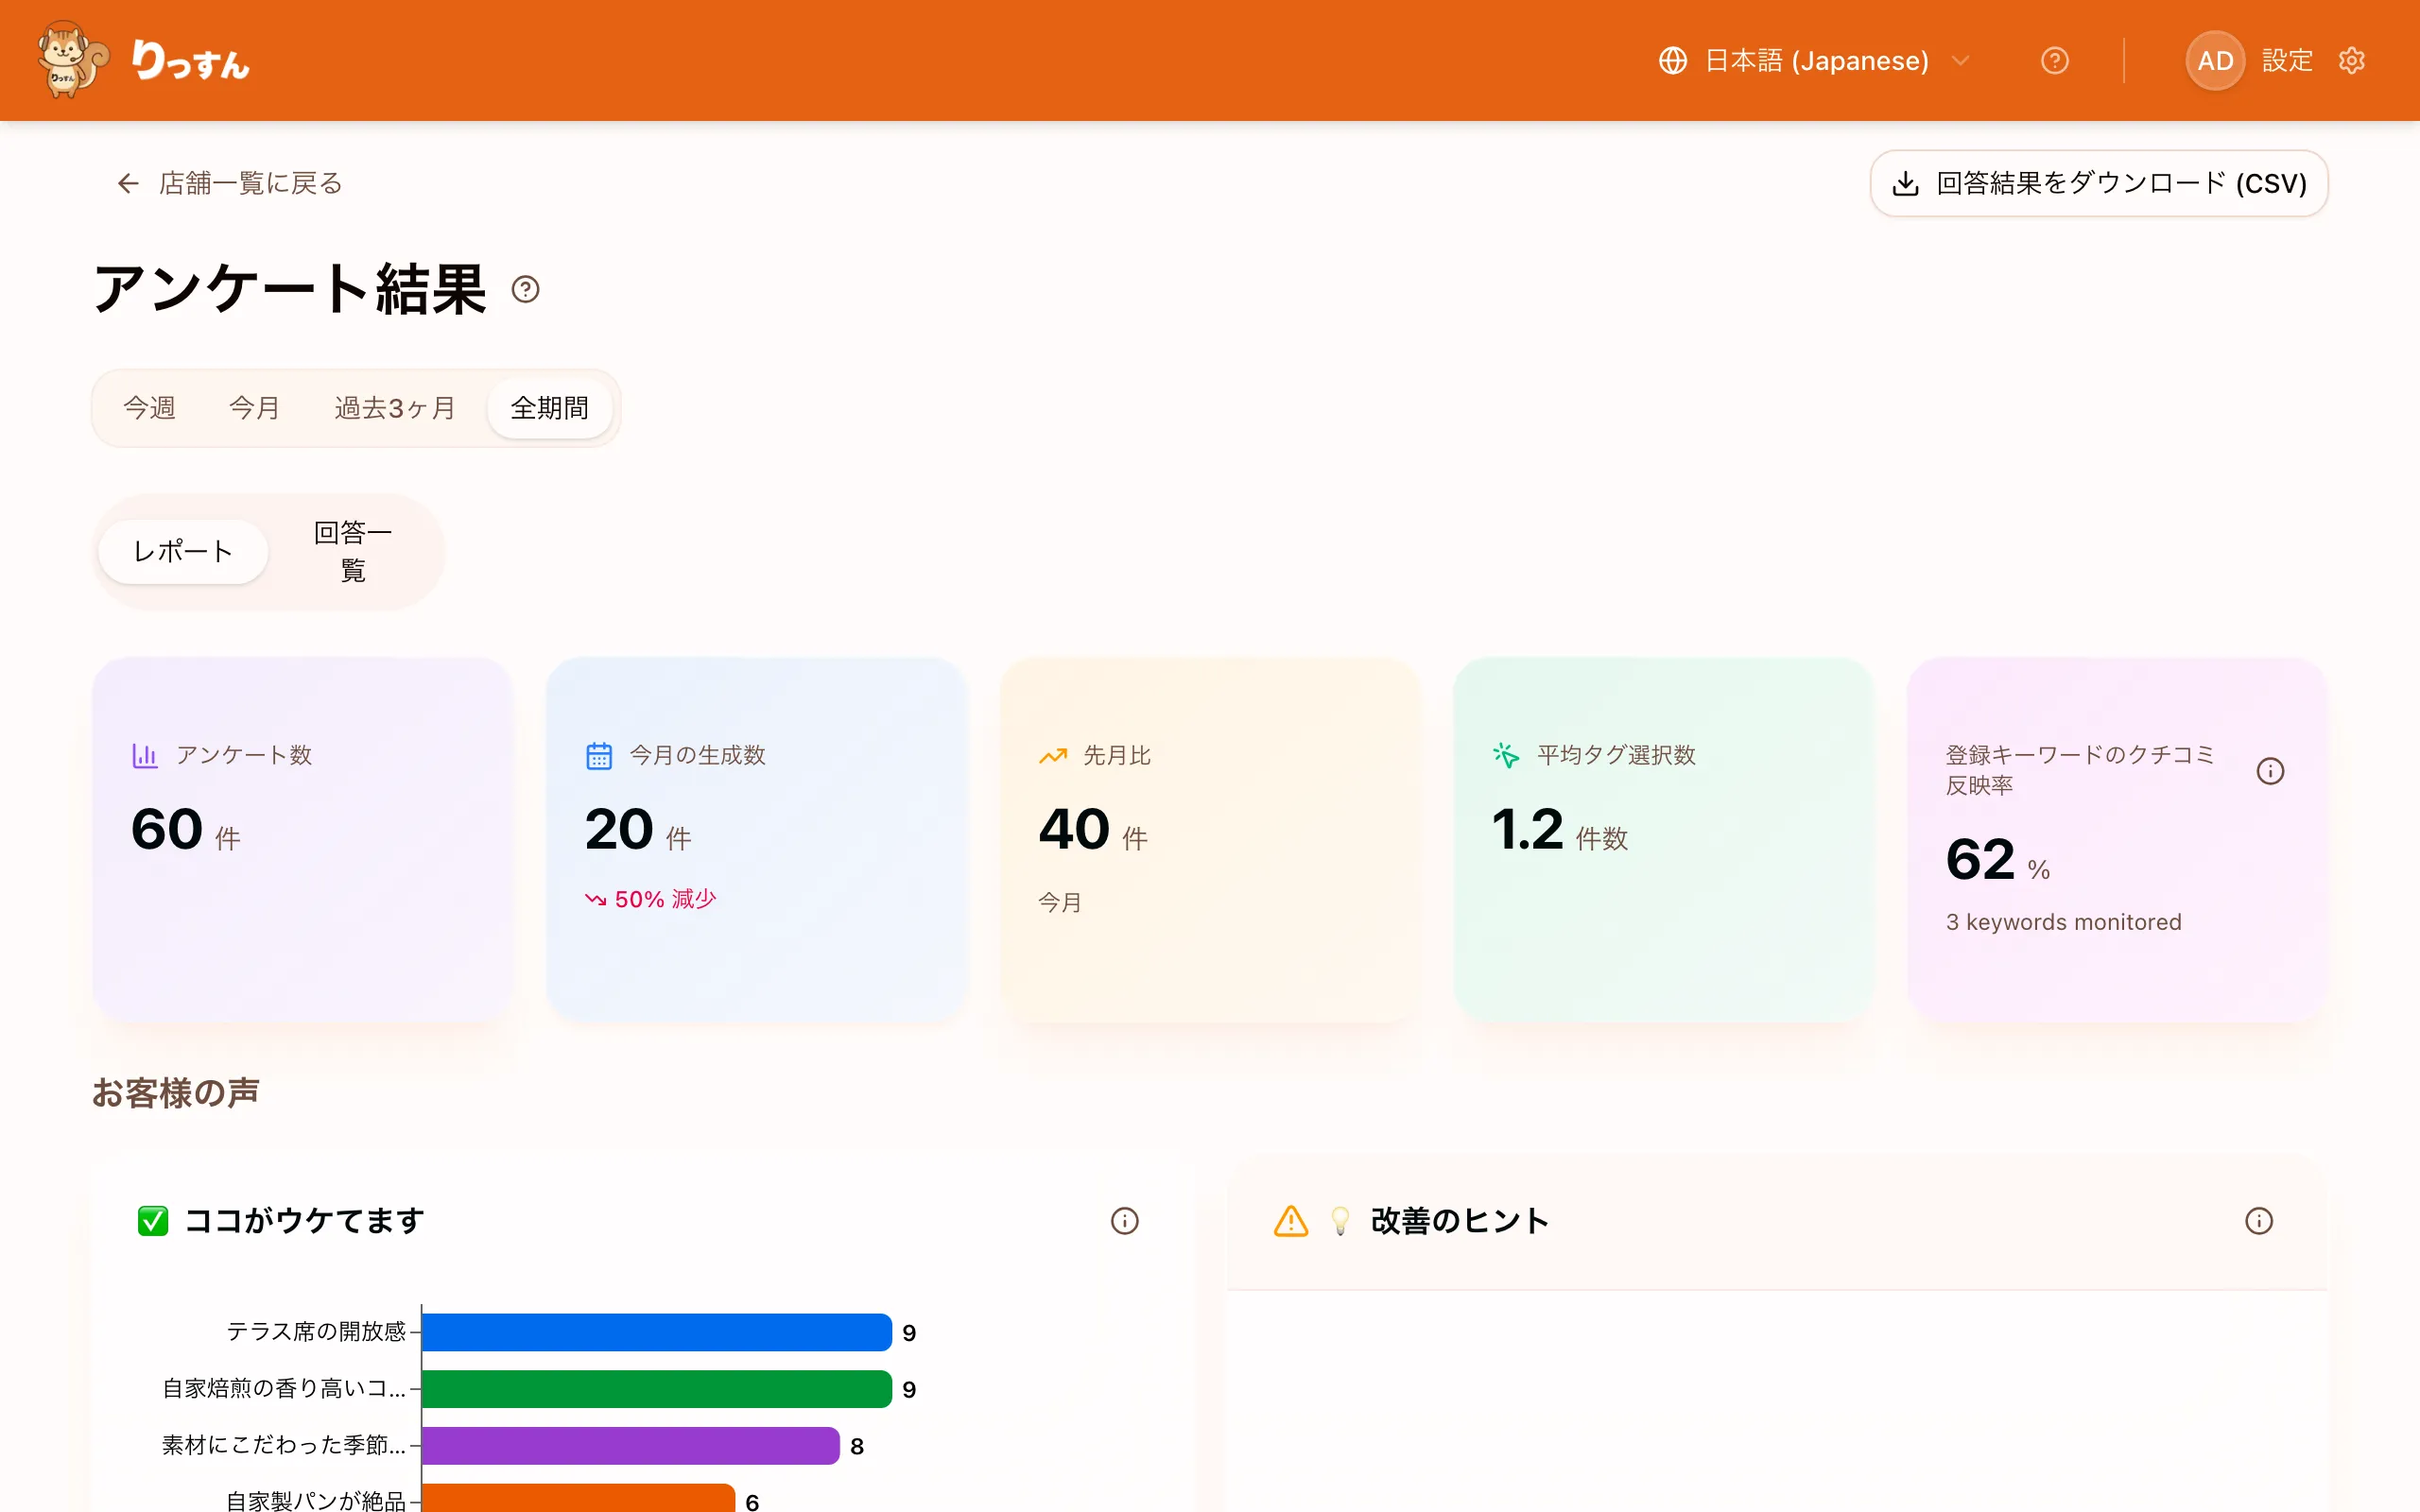The width and height of the screenshot is (2420, 1512).
Task: Open help icon beside アンケート結果 title
Action: 525,289
